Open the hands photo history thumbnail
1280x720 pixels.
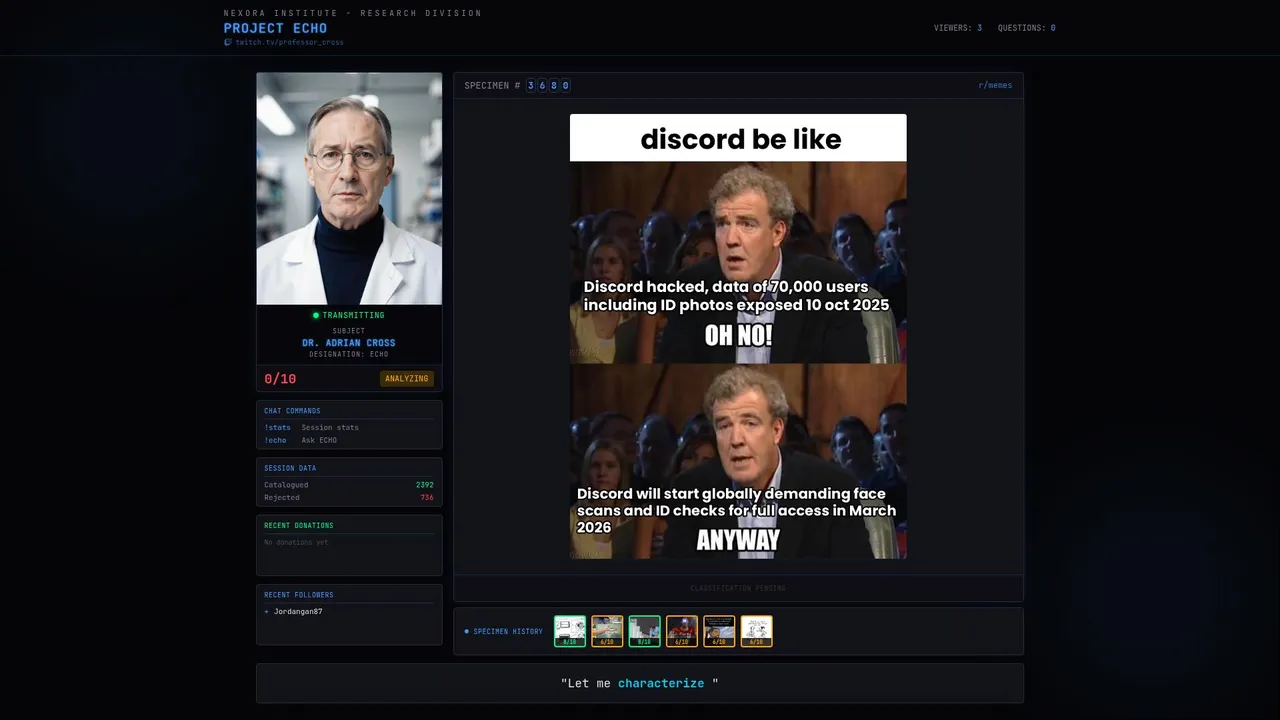coord(607,631)
